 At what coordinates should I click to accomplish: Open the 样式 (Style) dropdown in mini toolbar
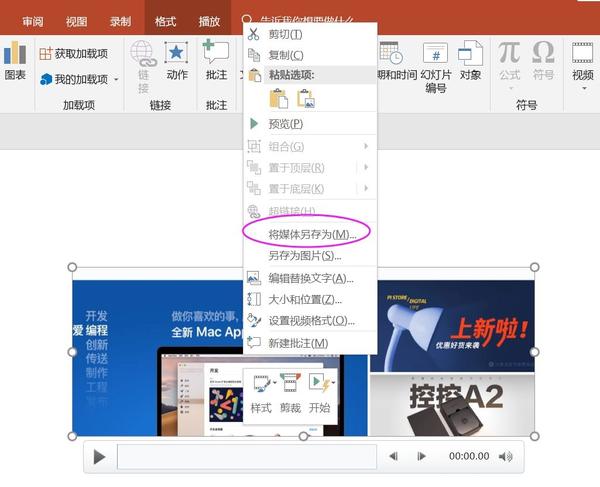272,383
